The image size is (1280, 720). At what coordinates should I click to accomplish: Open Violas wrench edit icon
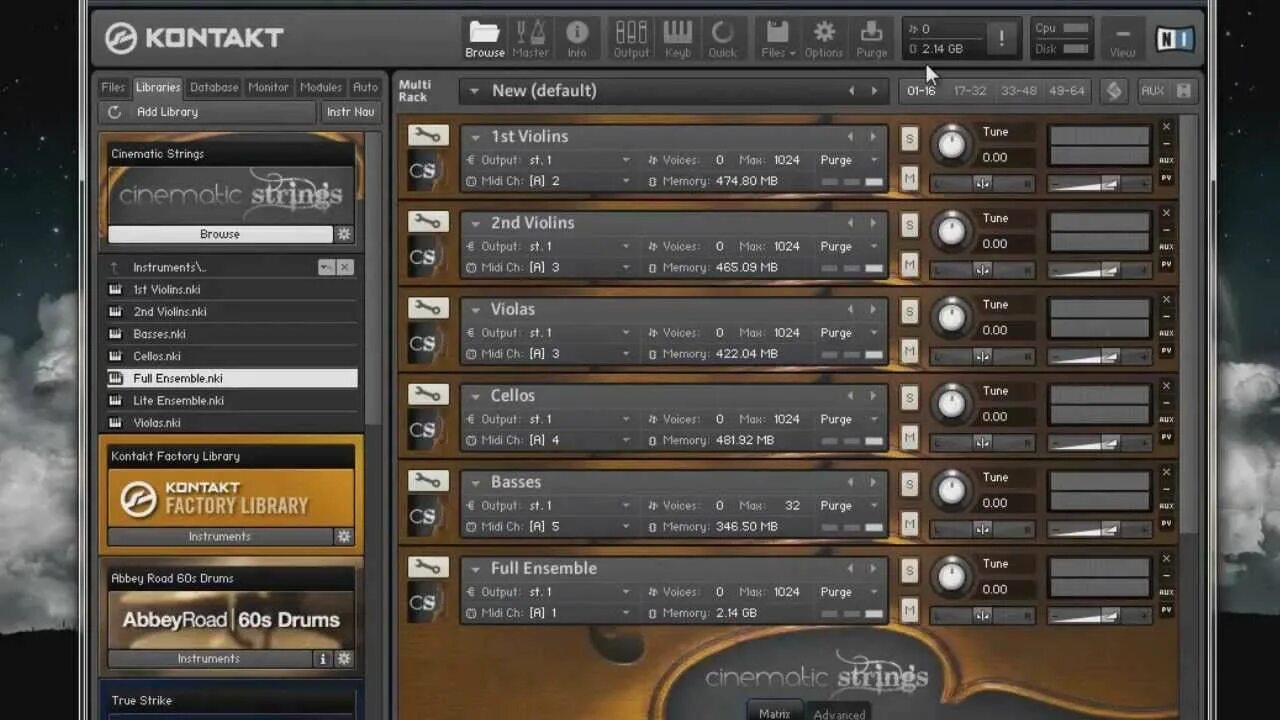428,307
